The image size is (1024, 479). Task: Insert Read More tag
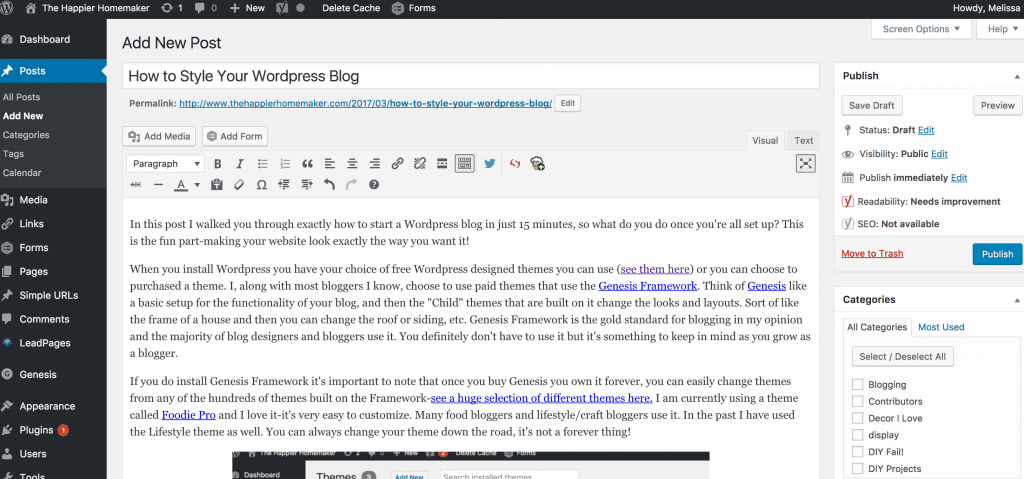(x=442, y=164)
